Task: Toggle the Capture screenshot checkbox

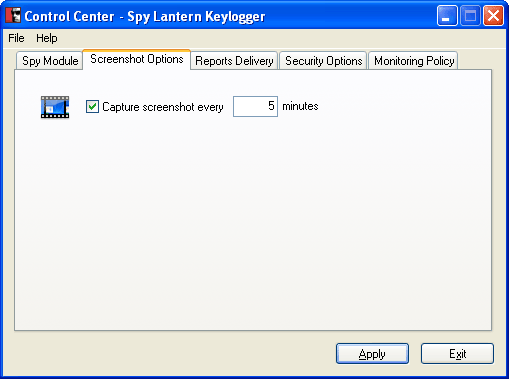Action: tap(92, 107)
